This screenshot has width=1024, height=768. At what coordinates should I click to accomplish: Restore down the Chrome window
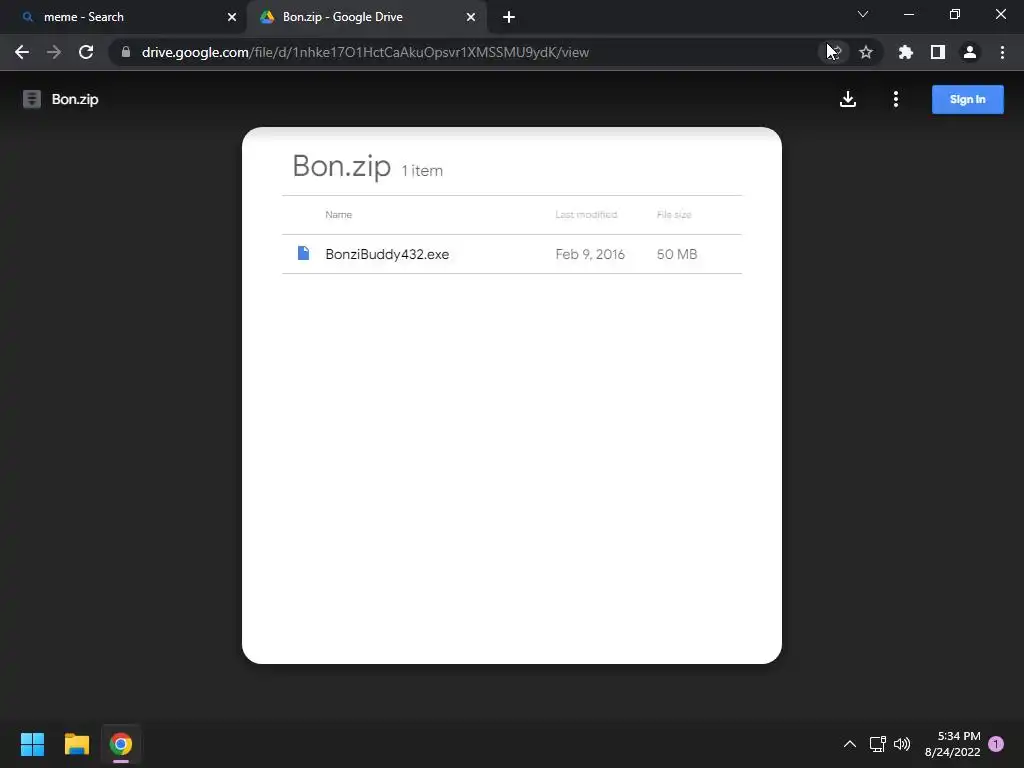pos(955,14)
